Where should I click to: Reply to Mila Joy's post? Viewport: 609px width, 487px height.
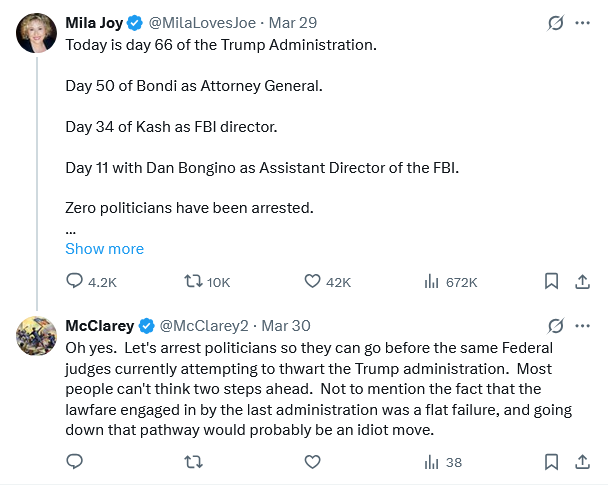coord(75,282)
